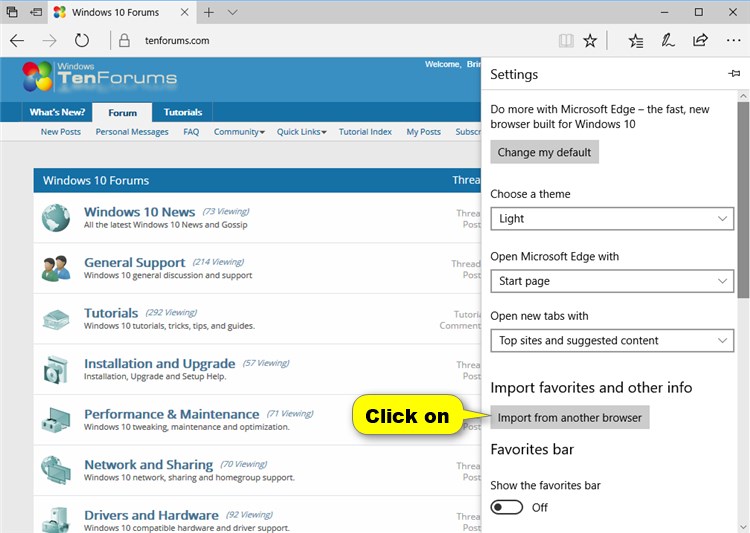The width and height of the screenshot is (750, 533).
Task: Go to the Tutorials tab in the site header
Action: tap(183, 112)
